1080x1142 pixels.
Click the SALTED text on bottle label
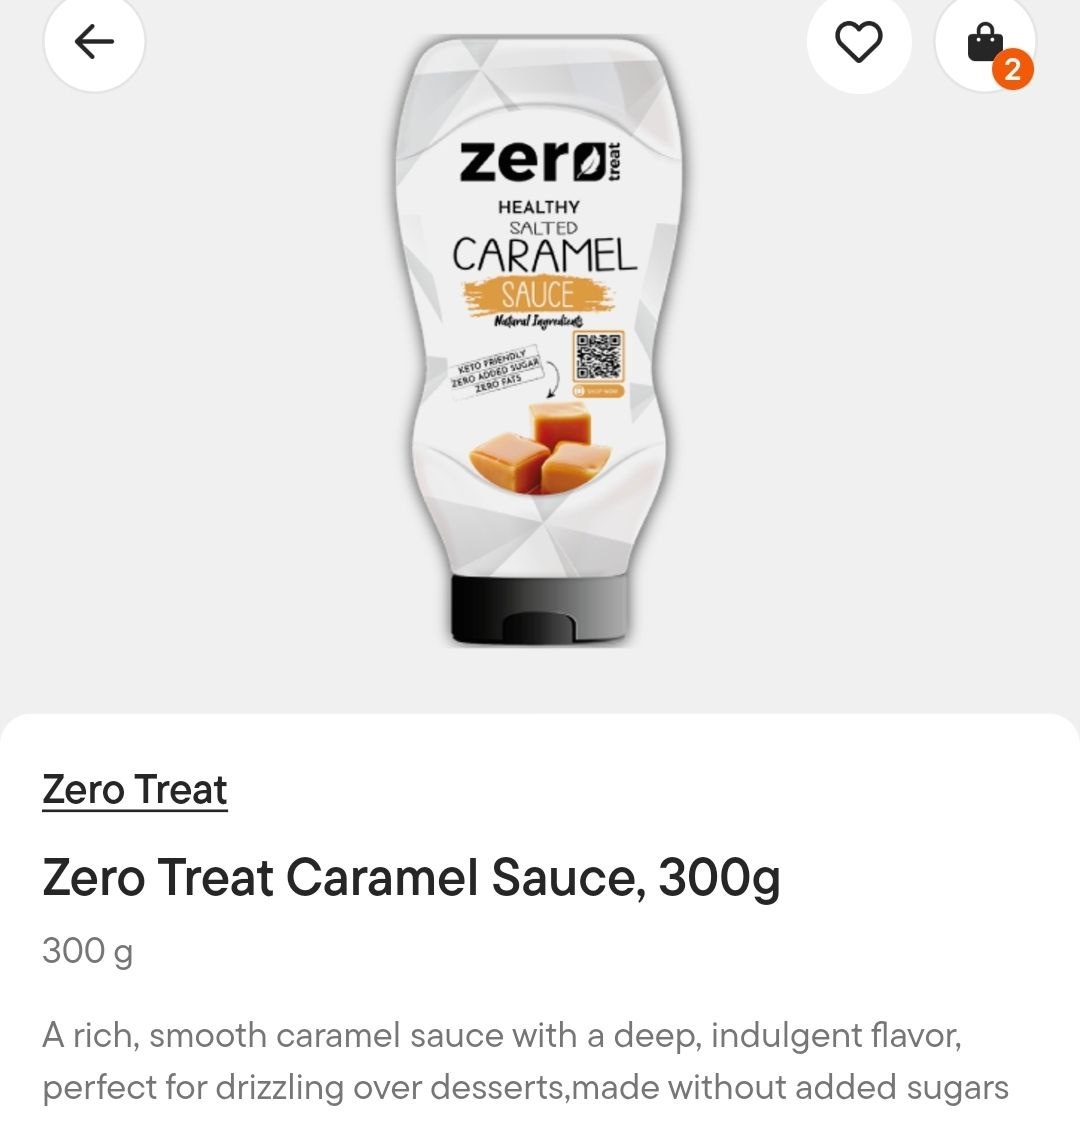pyautogui.click(x=543, y=228)
